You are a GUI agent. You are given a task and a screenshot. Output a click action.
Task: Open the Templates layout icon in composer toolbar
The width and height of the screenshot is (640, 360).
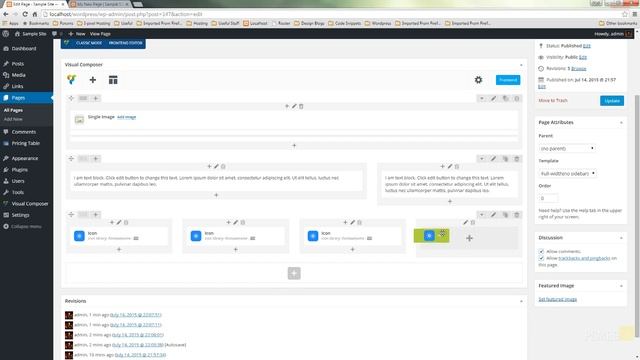[113, 80]
